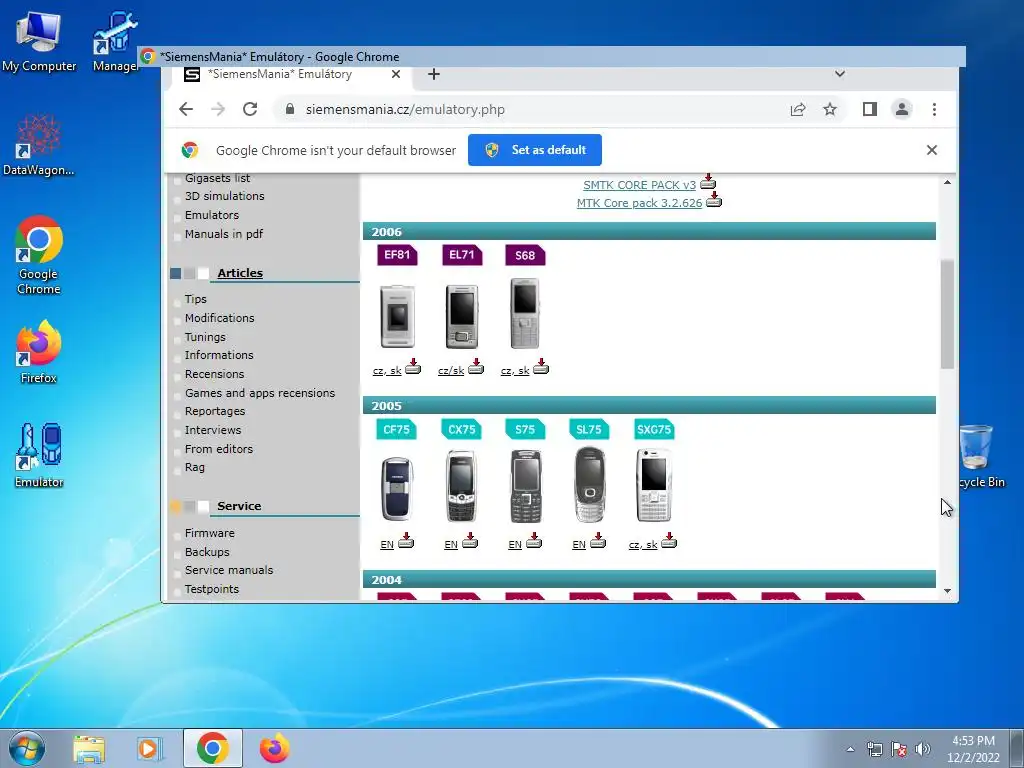Select the S68 label tag
This screenshot has height=768, width=1024.
click(525, 255)
